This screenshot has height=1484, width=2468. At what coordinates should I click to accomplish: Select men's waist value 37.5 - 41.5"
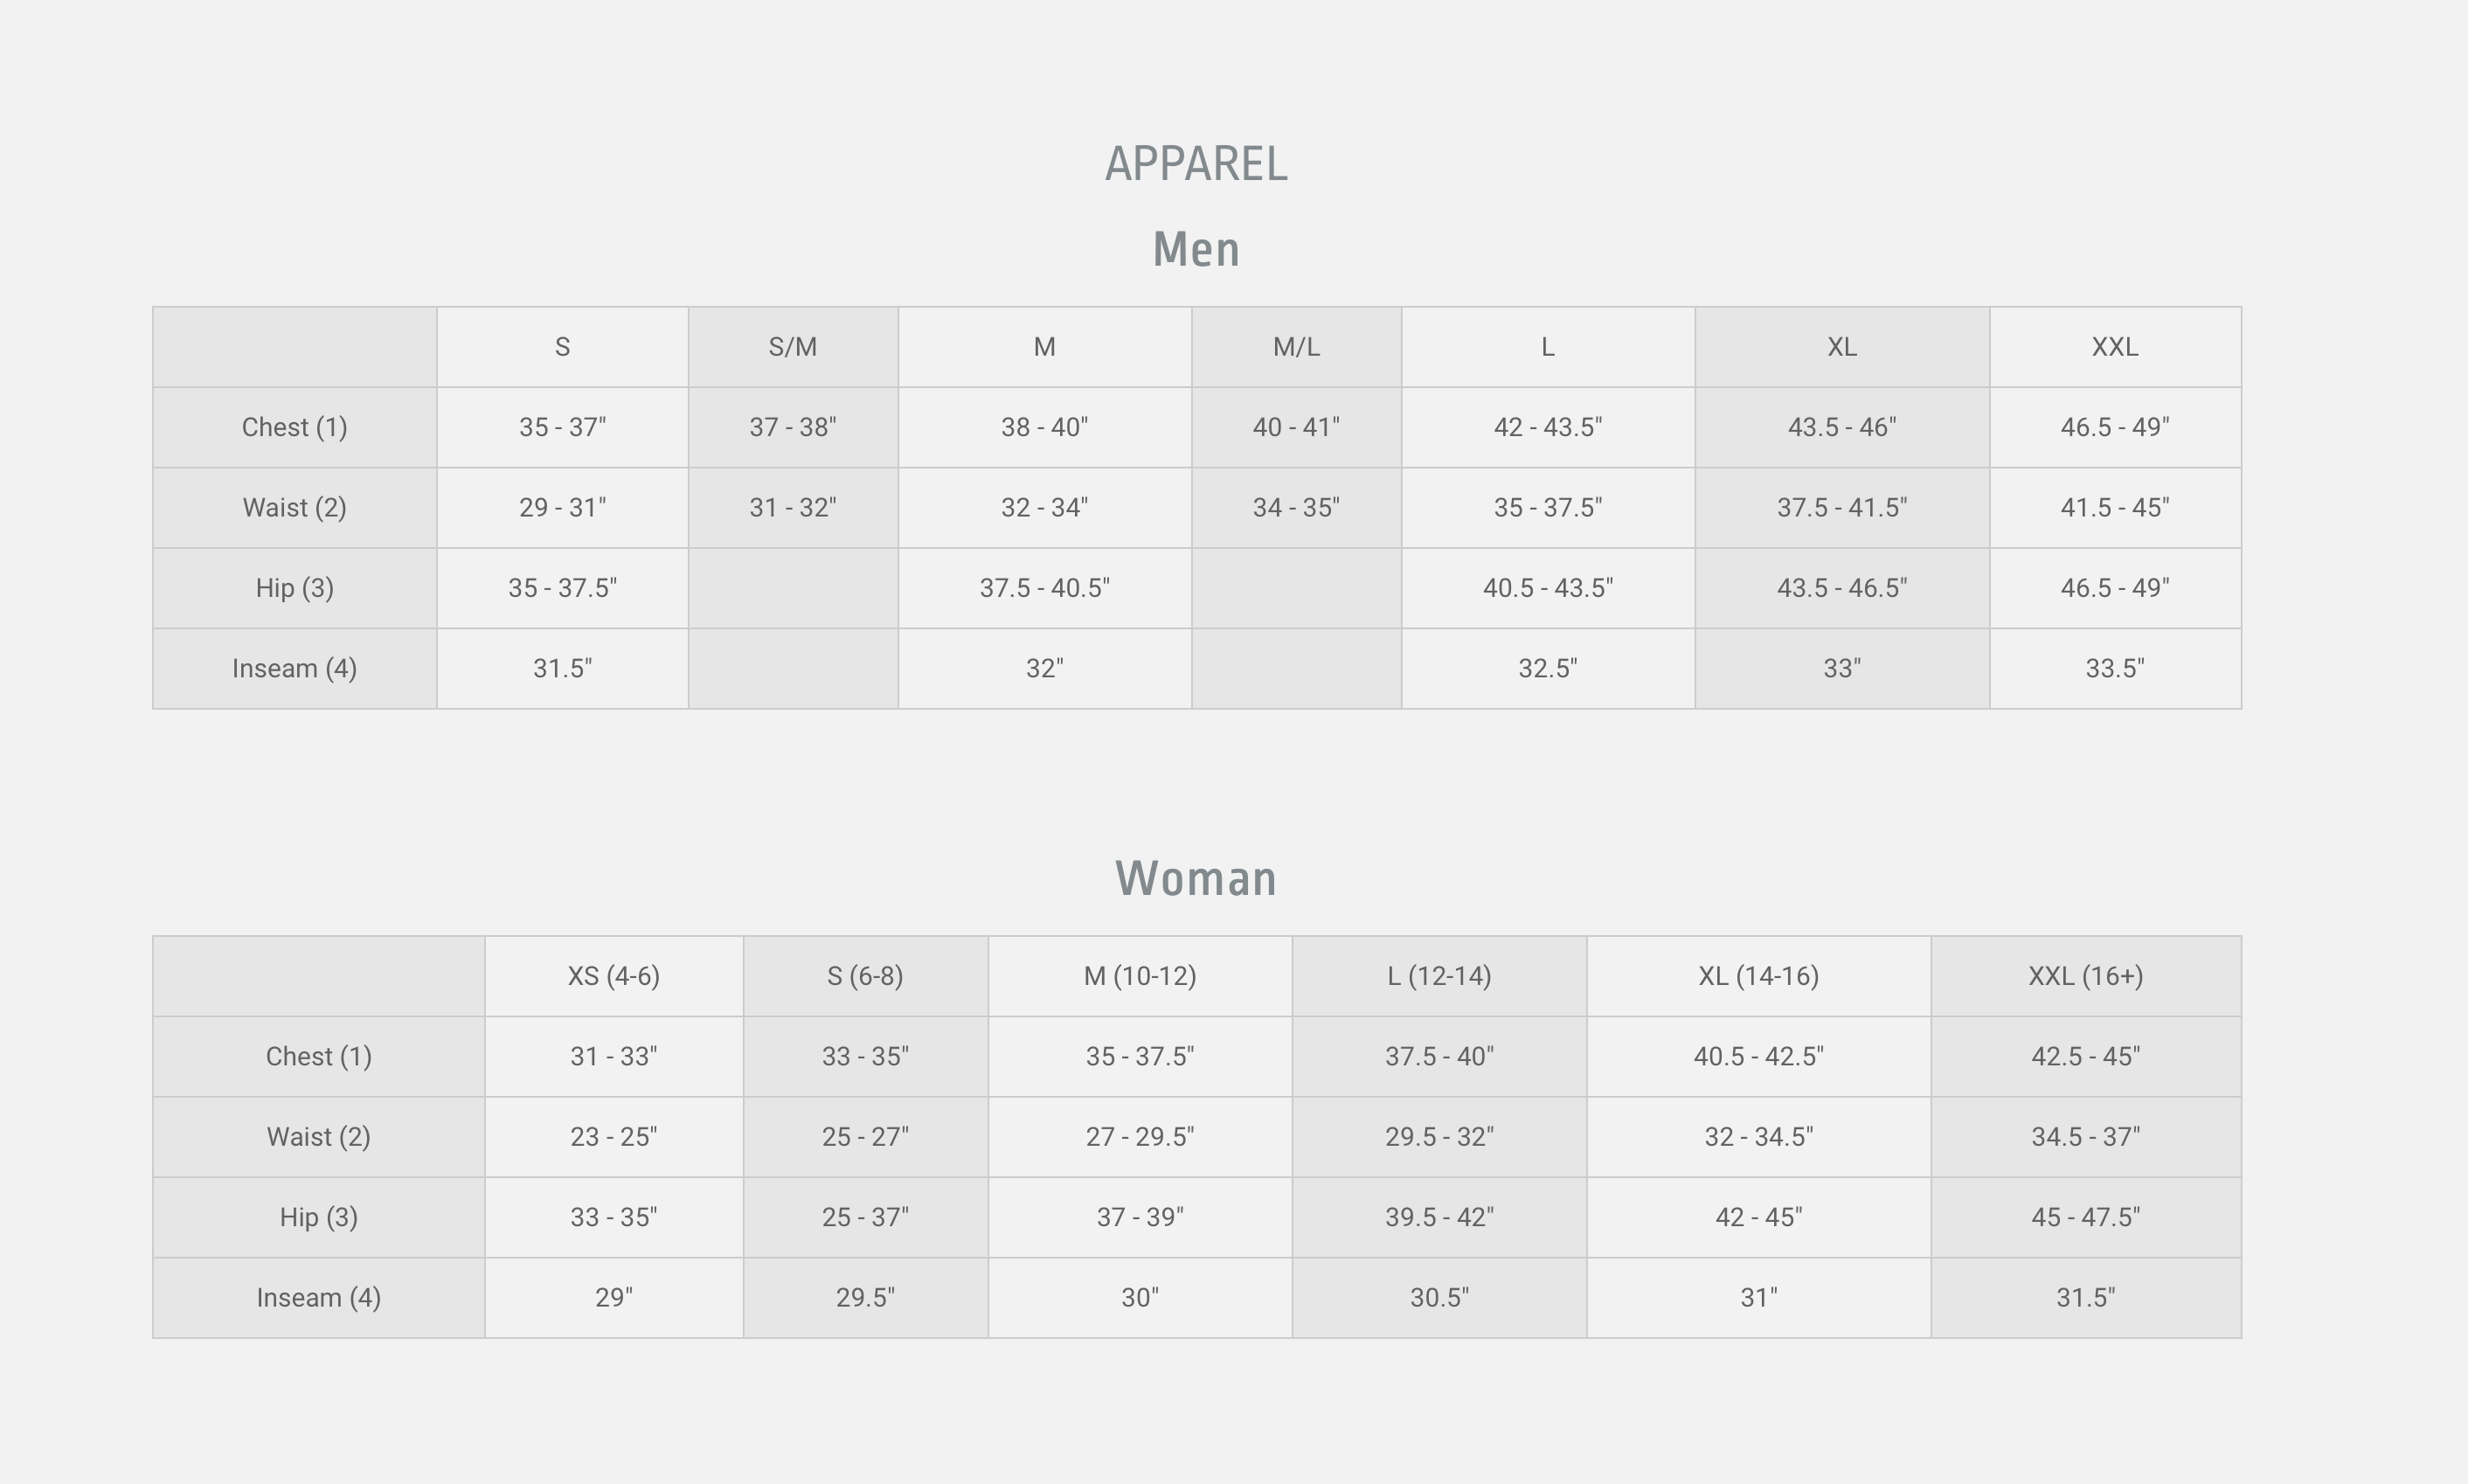click(1842, 508)
